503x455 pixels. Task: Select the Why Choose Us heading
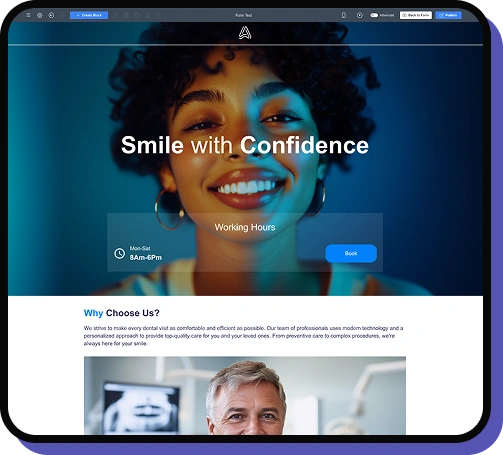pyautogui.click(x=122, y=313)
